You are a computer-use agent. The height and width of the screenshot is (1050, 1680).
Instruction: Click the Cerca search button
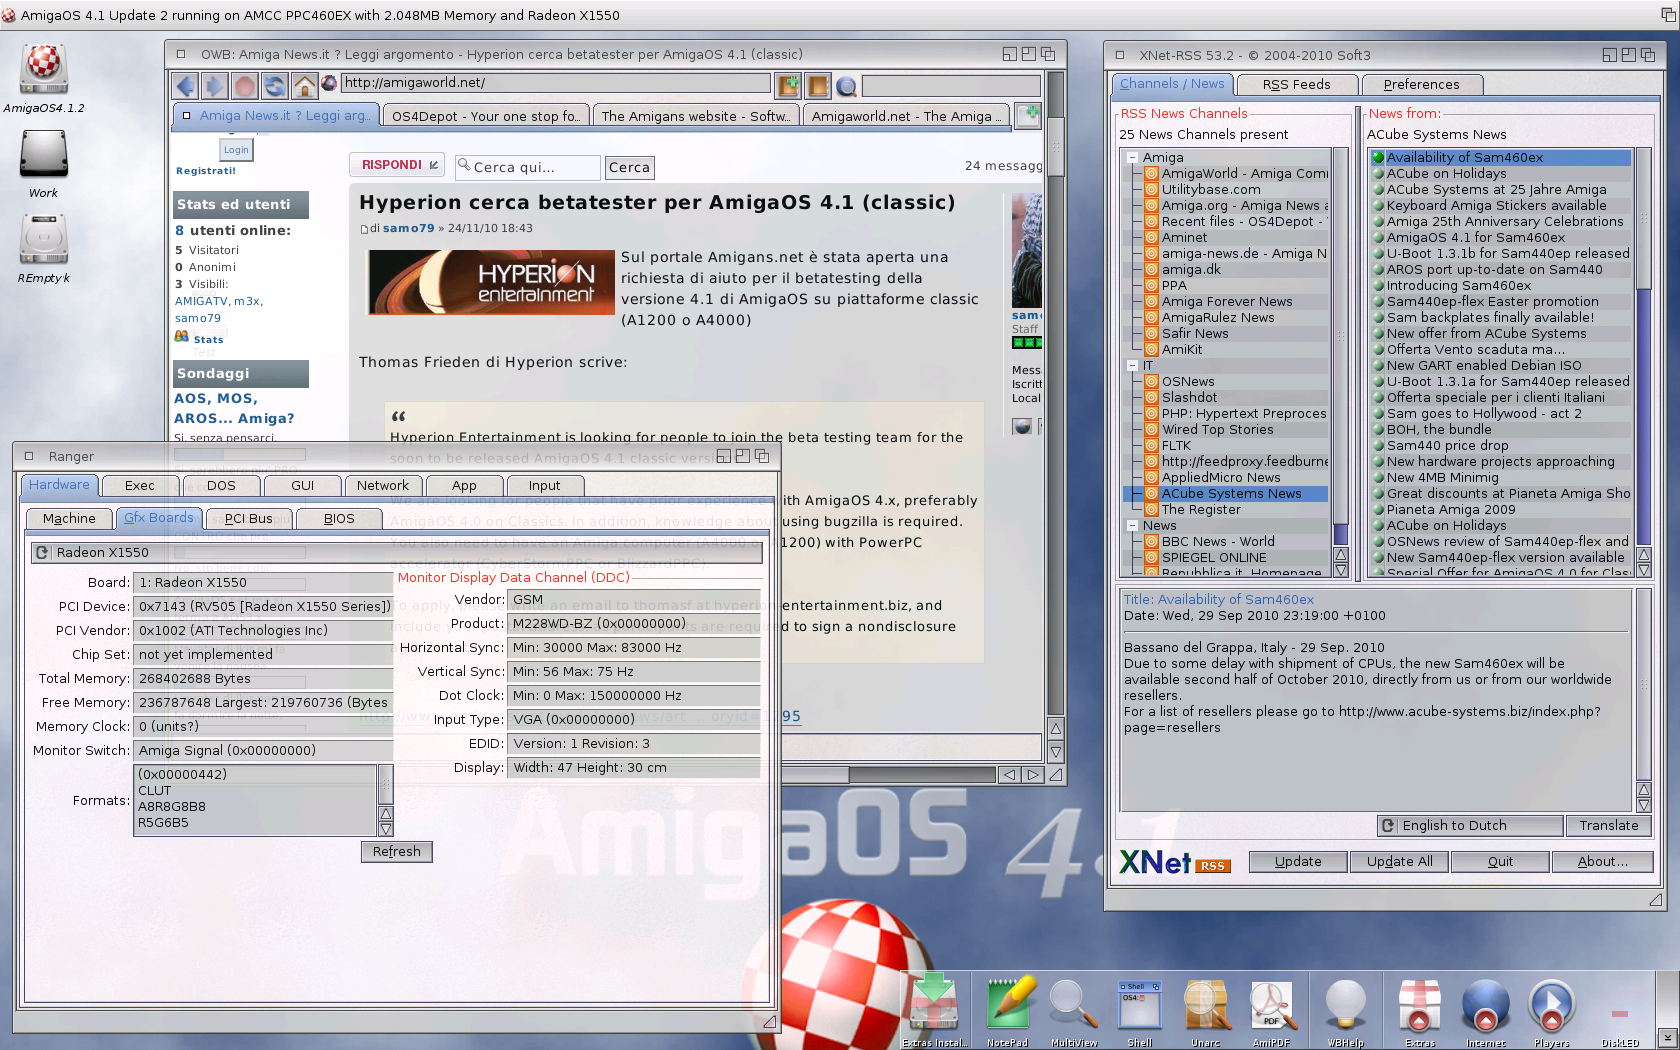(x=630, y=168)
